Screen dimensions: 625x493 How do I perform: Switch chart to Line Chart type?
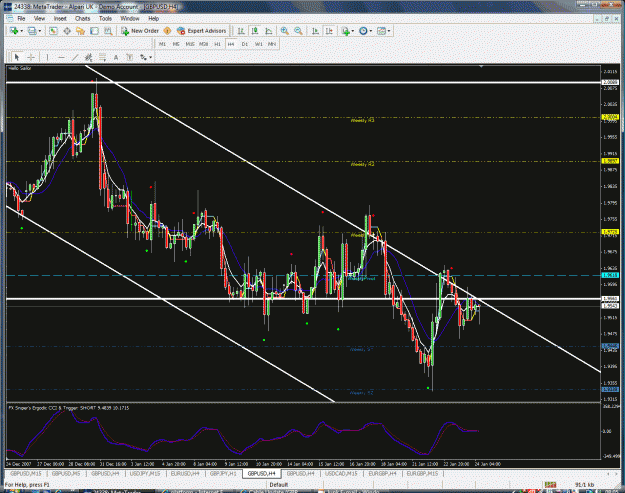coord(269,31)
